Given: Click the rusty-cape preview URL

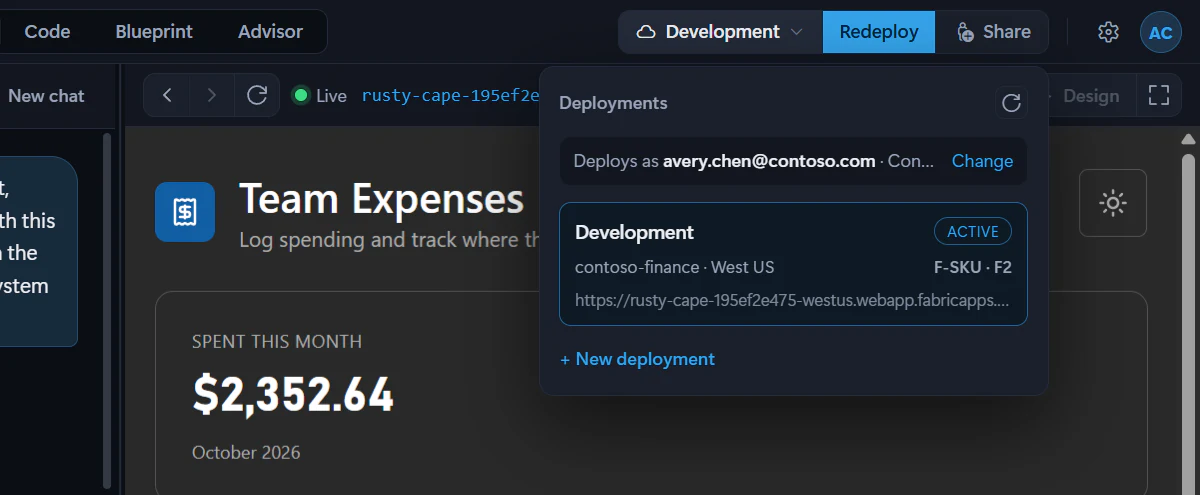Looking at the screenshot, I should tap(450, 96).
